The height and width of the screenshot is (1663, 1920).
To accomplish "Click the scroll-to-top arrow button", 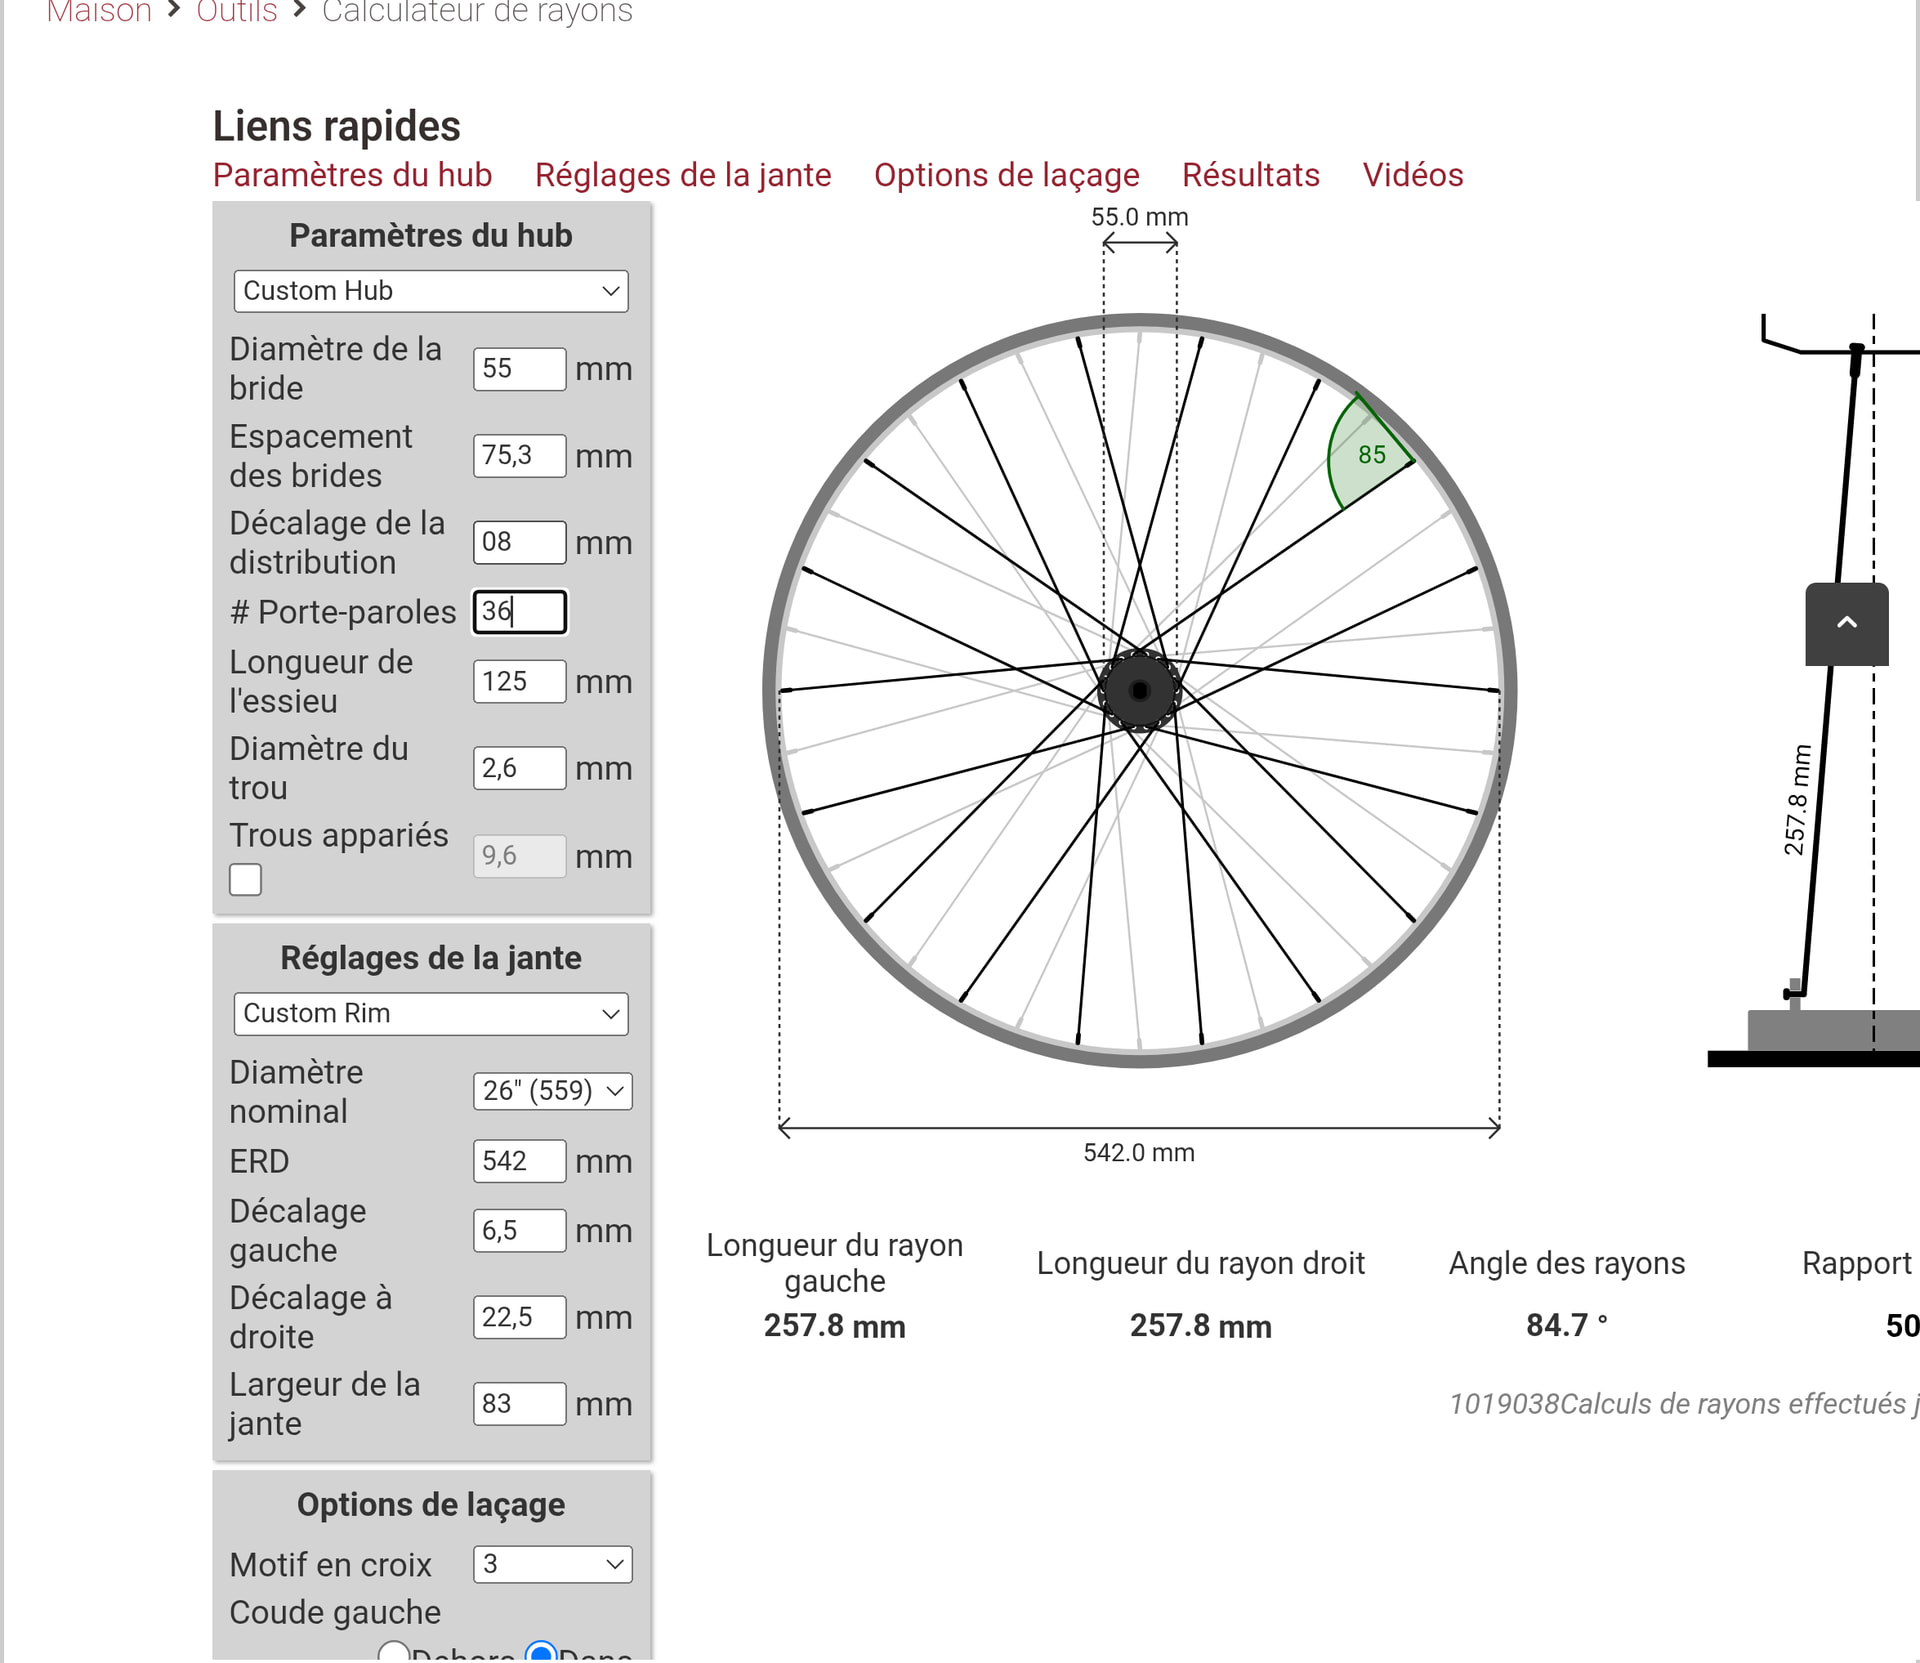I will tap(1846, 624).
